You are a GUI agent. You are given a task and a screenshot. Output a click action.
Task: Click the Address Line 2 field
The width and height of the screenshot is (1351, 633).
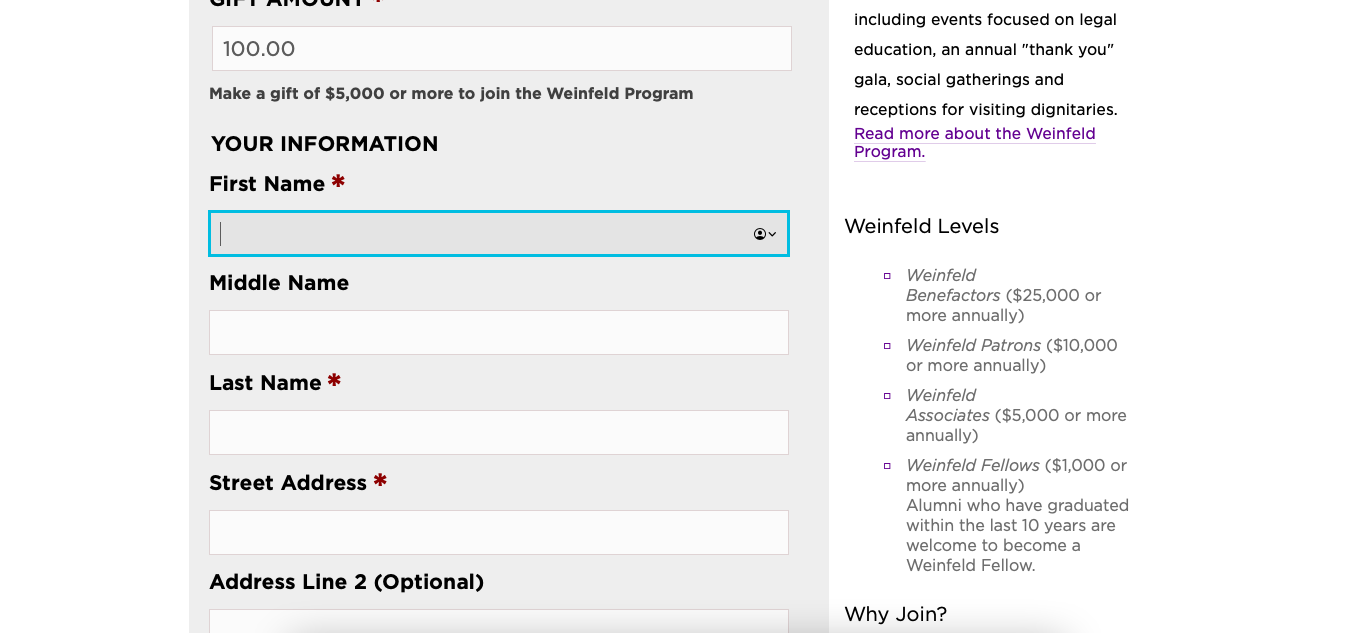point(499,621)
